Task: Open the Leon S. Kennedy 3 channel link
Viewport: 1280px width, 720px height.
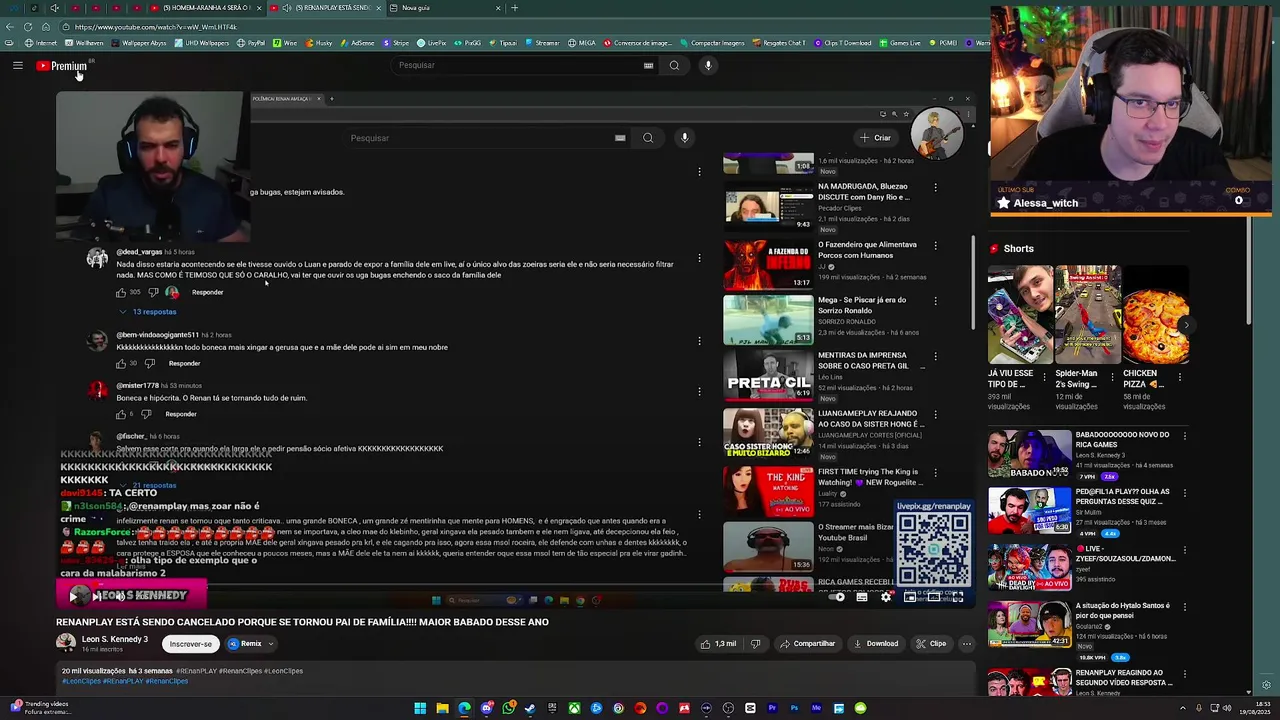Action: click(x=114, y=640)
